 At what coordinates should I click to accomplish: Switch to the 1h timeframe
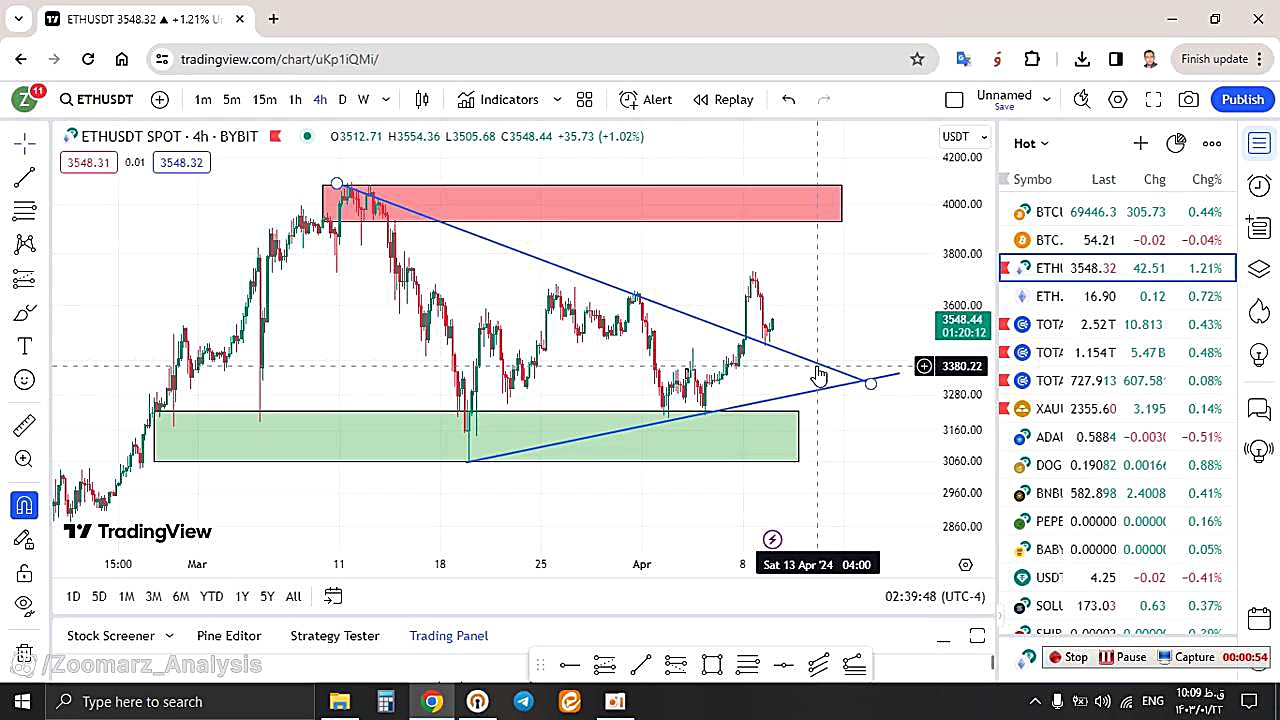pos(295,99)
